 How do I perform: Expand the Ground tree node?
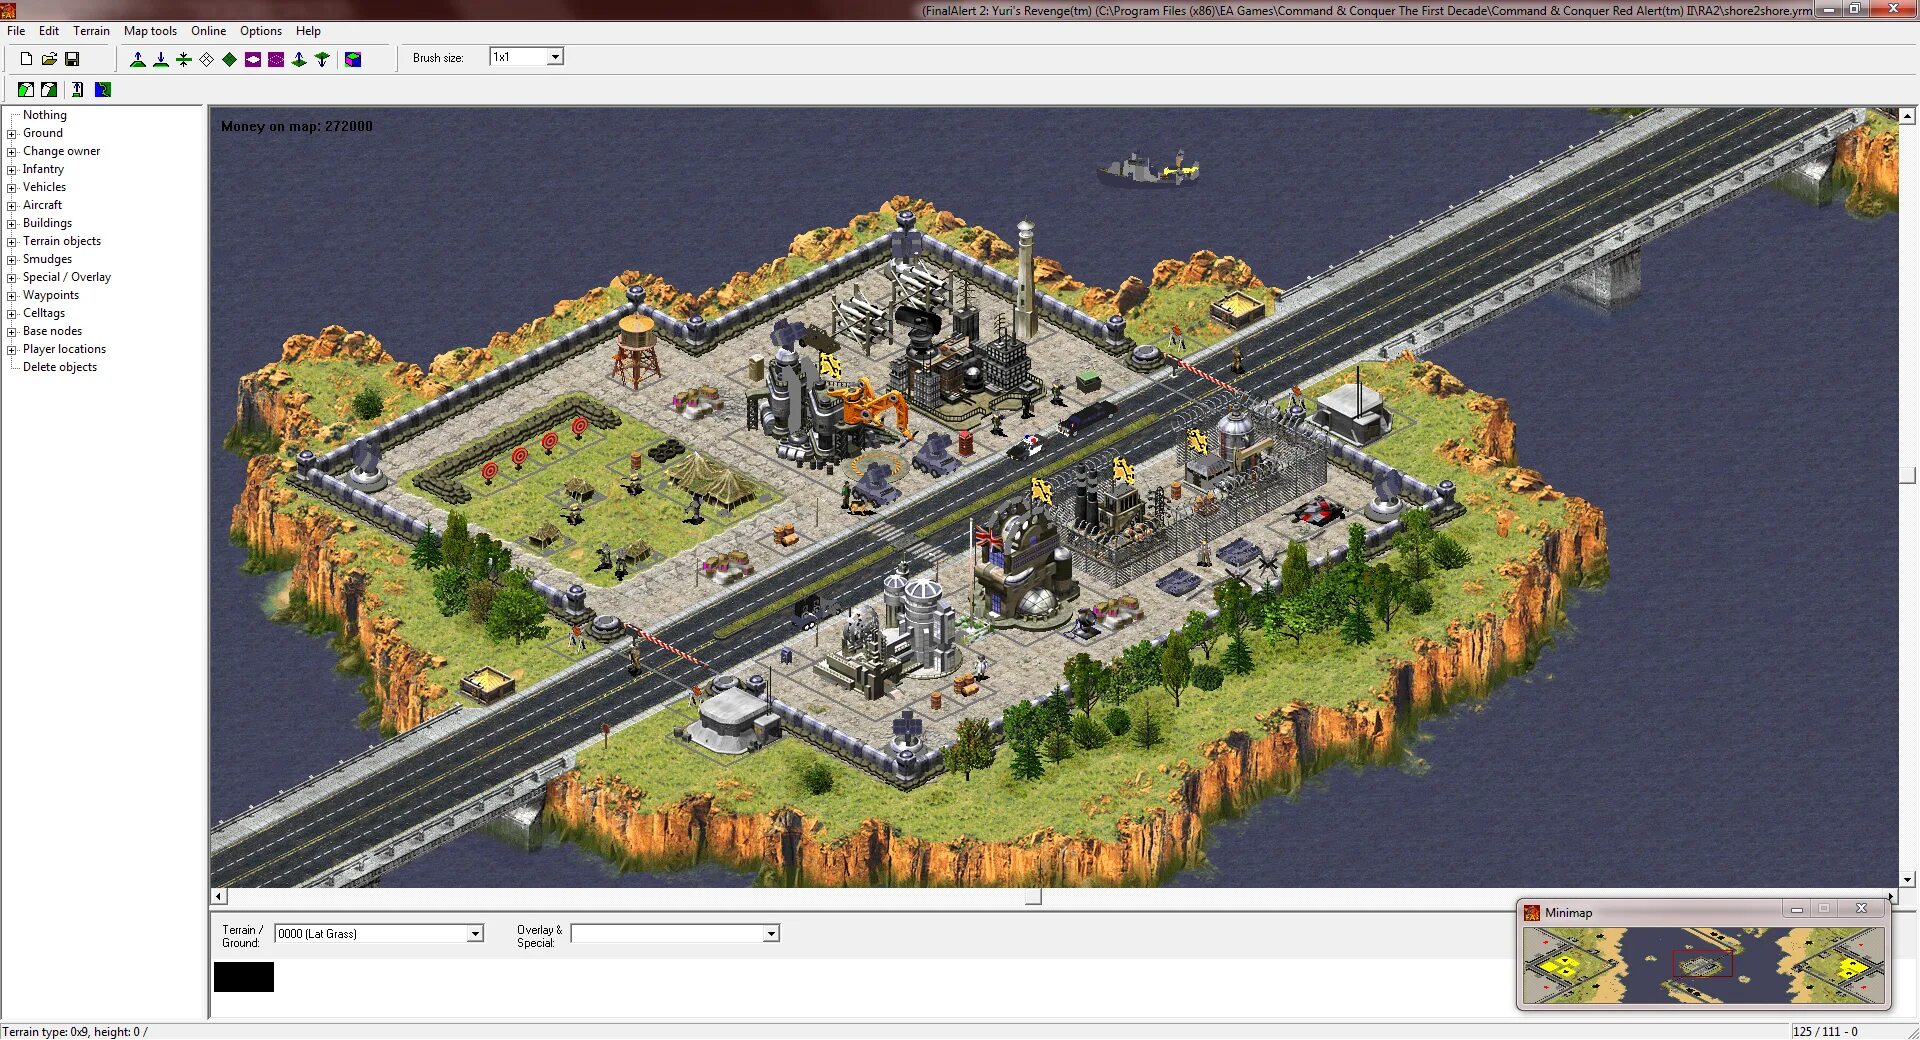coord(12,134)
